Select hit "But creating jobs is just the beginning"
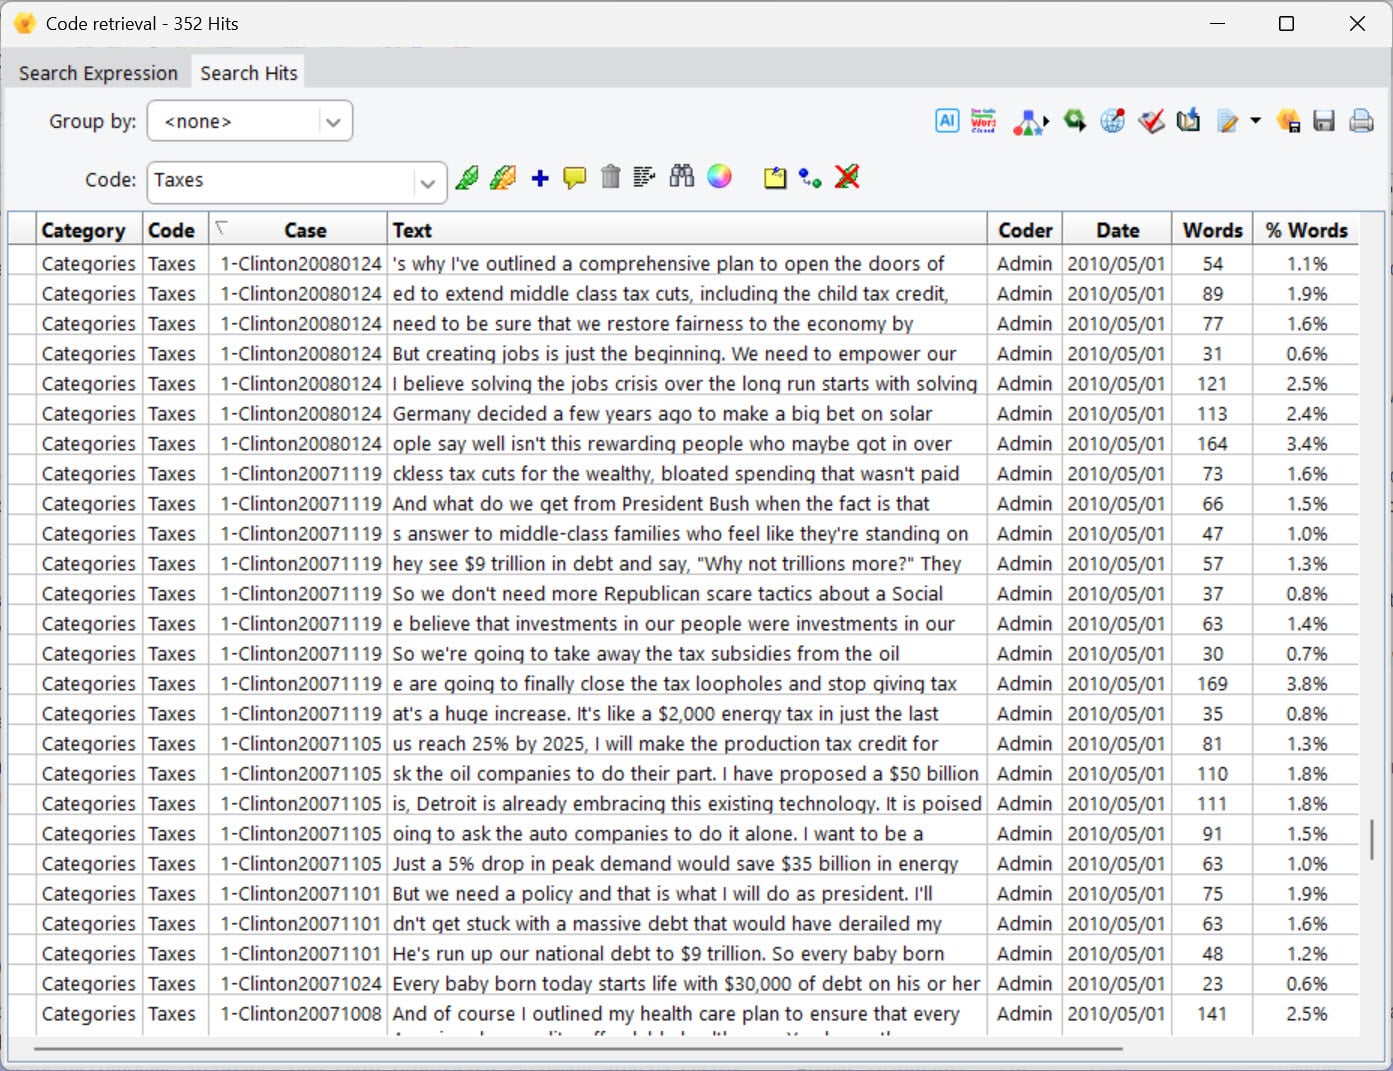 [x=686, y=353]
